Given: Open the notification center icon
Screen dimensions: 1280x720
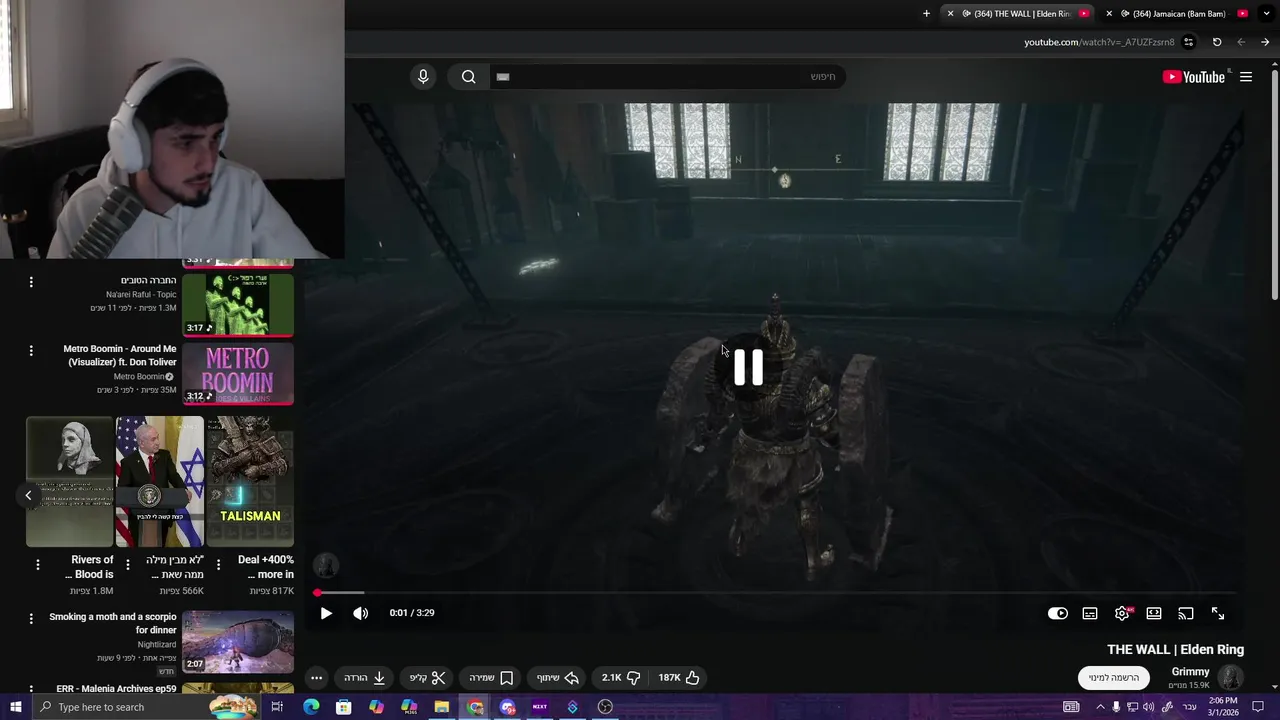Looking at the screenshot, I should pyautogui.click(x=1258, y=707).
